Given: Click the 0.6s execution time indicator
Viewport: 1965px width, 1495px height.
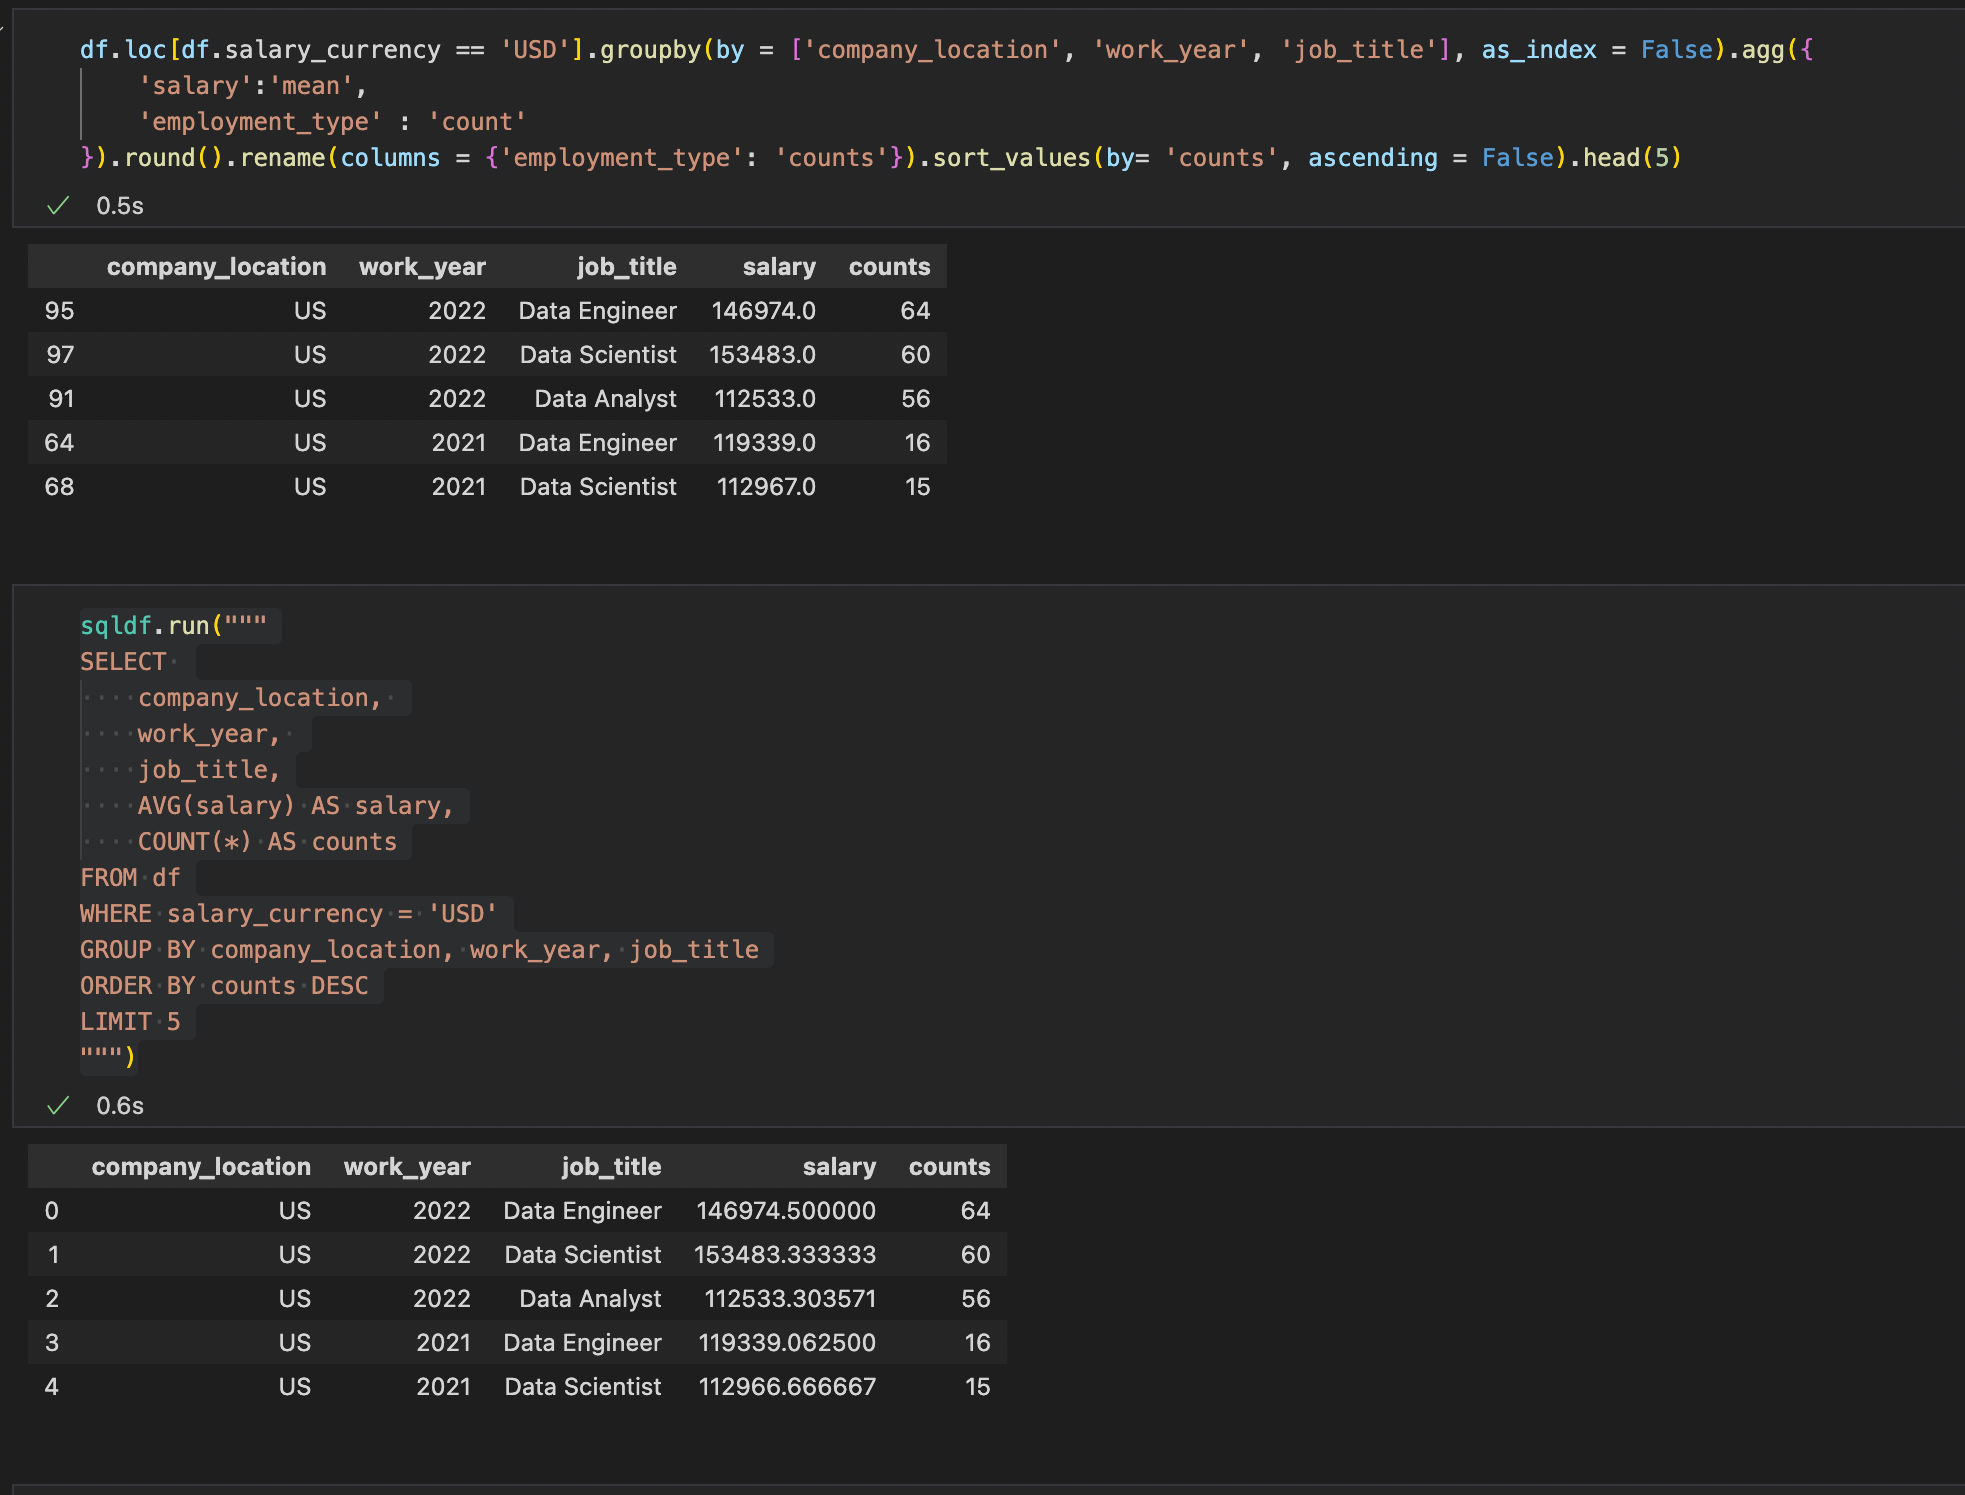Looking at the screenshot, I should [x=119, y=1106].
